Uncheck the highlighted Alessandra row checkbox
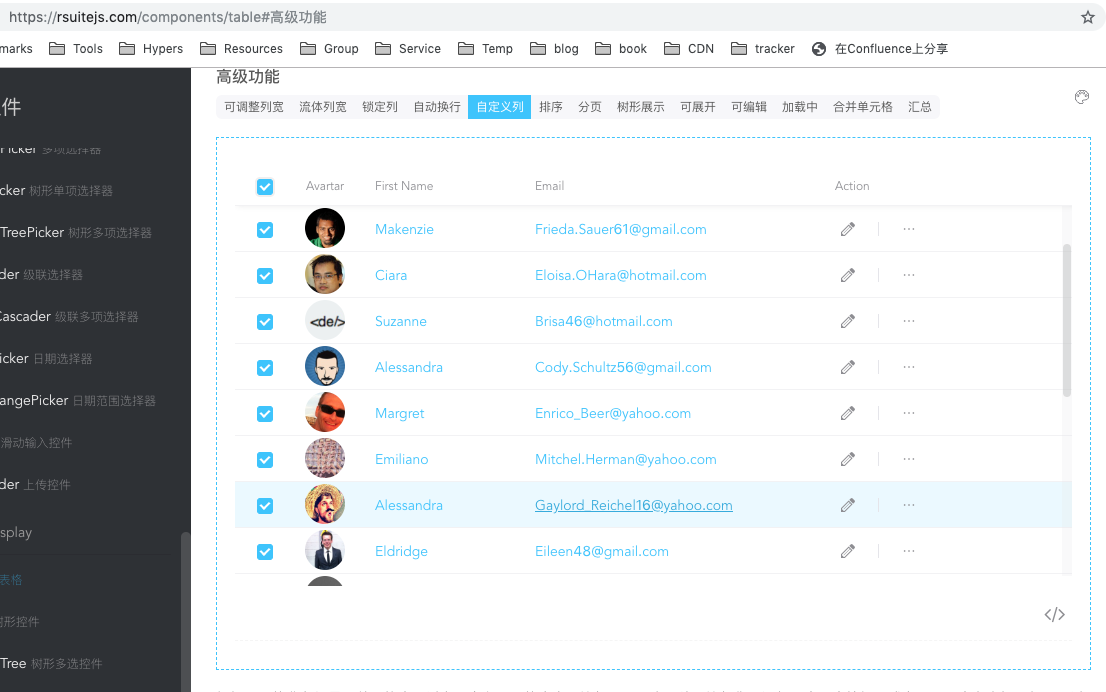1106x692 pixels. pyautogui.click(x=265, y=505)
